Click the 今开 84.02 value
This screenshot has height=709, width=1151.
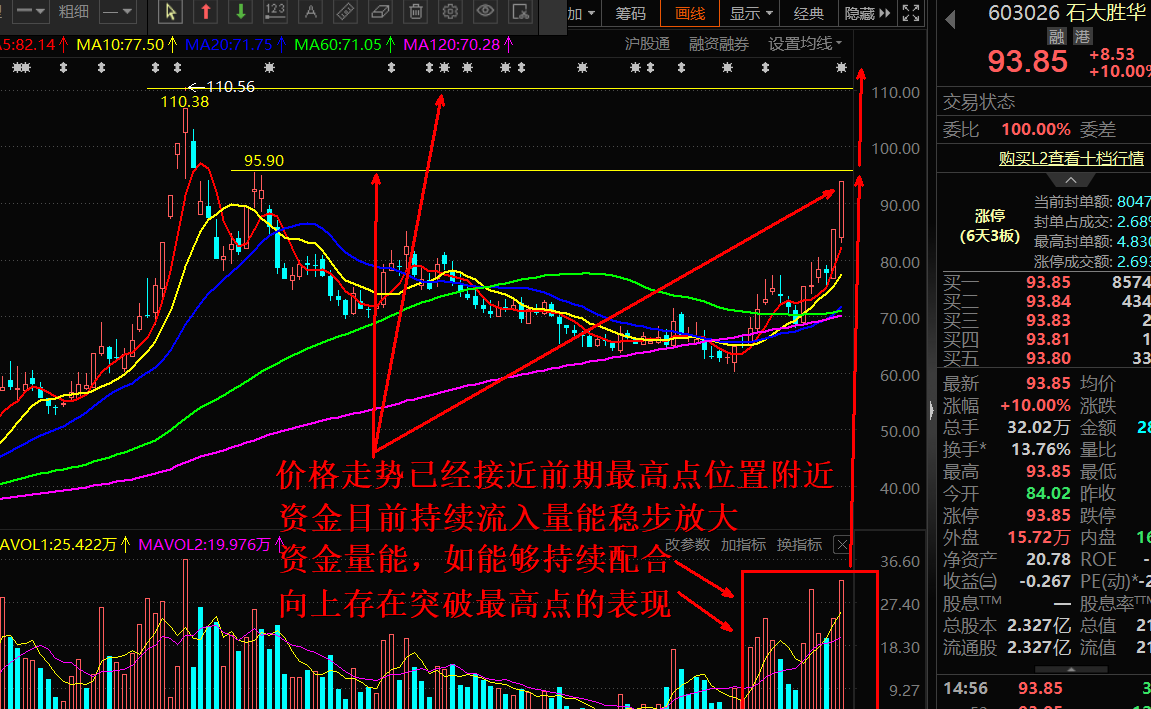1048,493
